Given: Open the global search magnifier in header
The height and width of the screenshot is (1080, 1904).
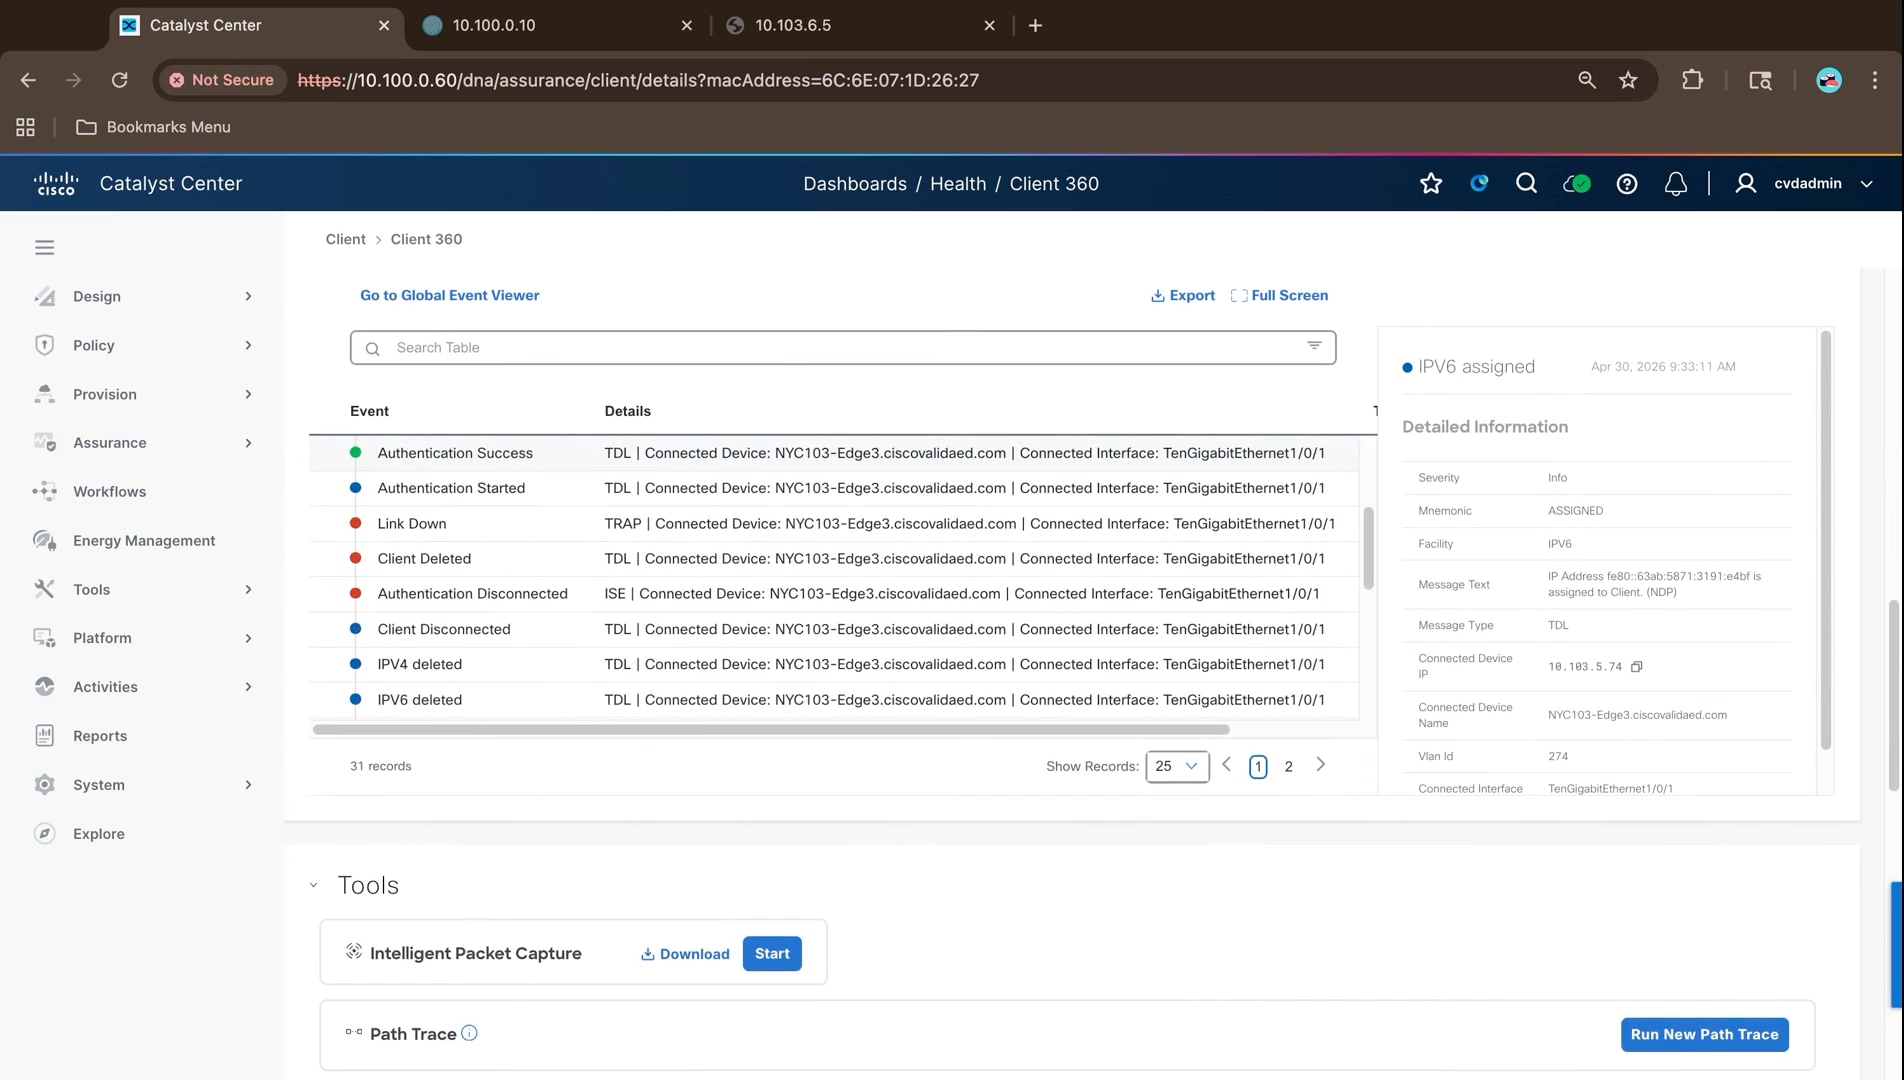Looking at the screenshot, I should [x=1526, y=183].
